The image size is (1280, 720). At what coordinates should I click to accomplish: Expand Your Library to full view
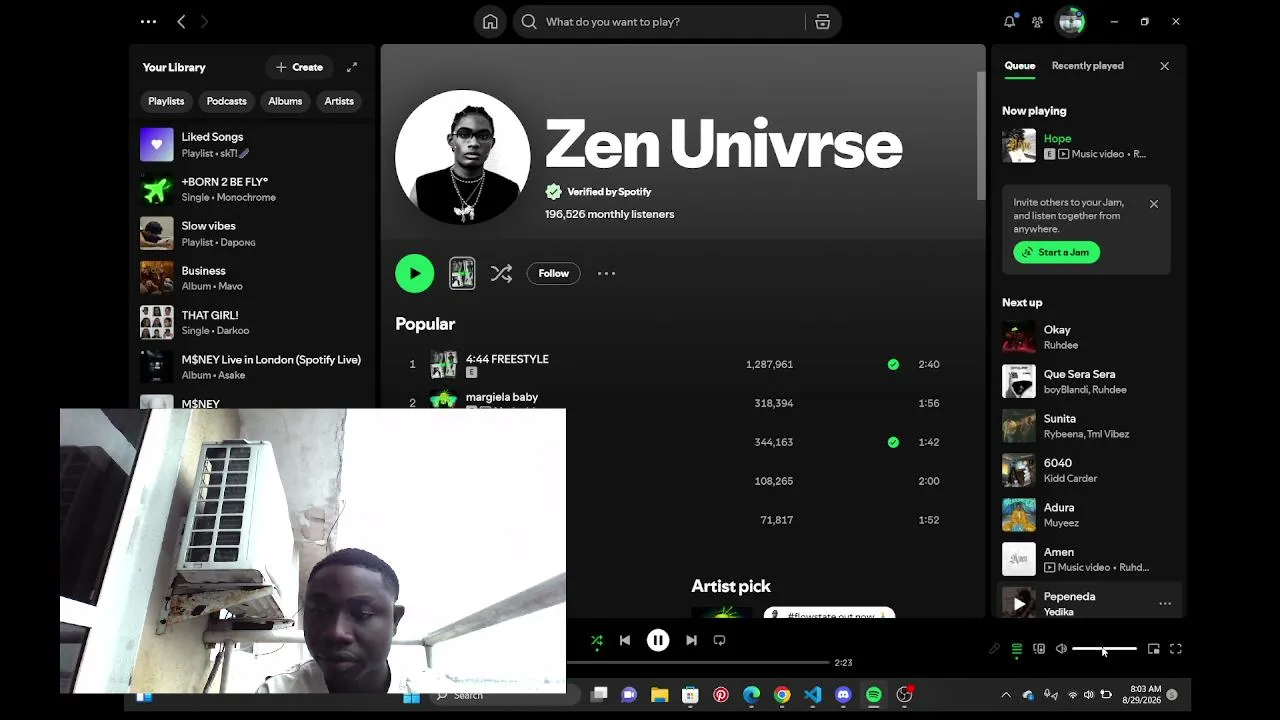(x=352, y=67)
